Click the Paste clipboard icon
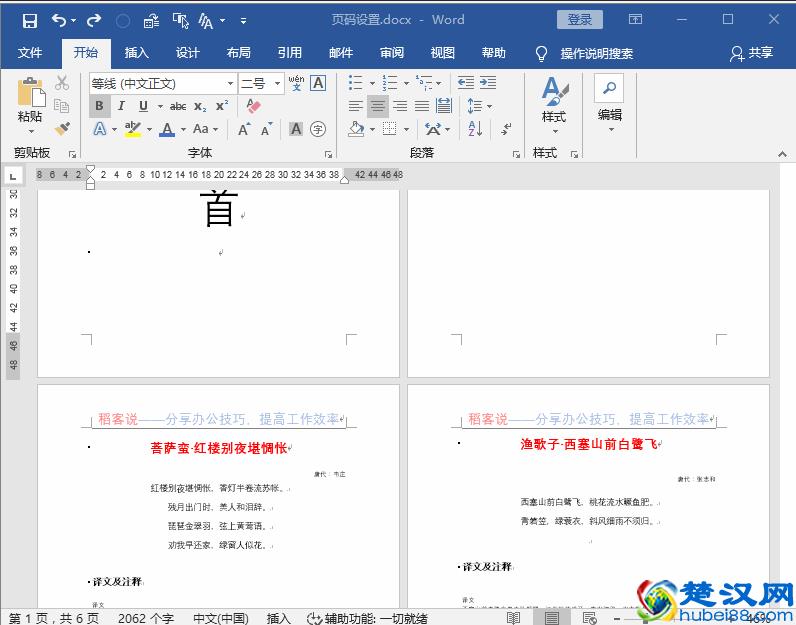This screenshot has width=796, height=625. tap(31, 93)
